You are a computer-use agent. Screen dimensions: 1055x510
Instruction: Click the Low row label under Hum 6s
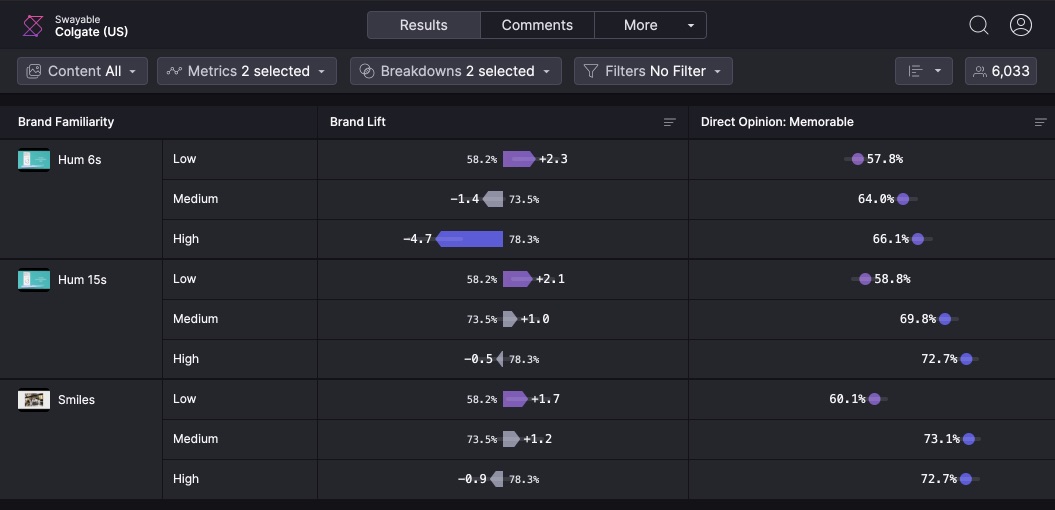[x=184, y=159]
